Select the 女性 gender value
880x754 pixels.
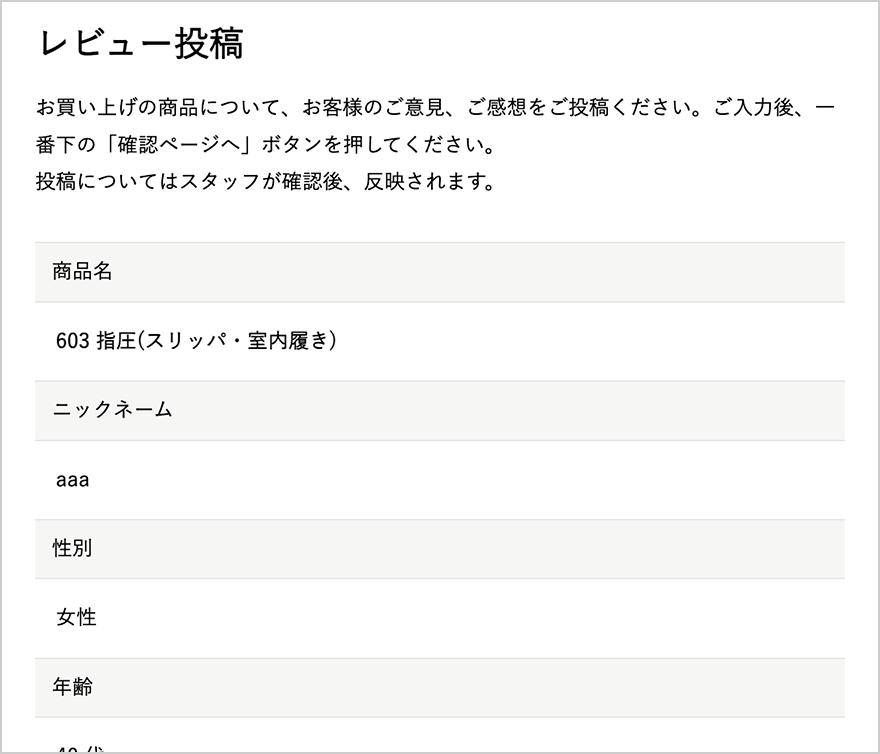76,618
